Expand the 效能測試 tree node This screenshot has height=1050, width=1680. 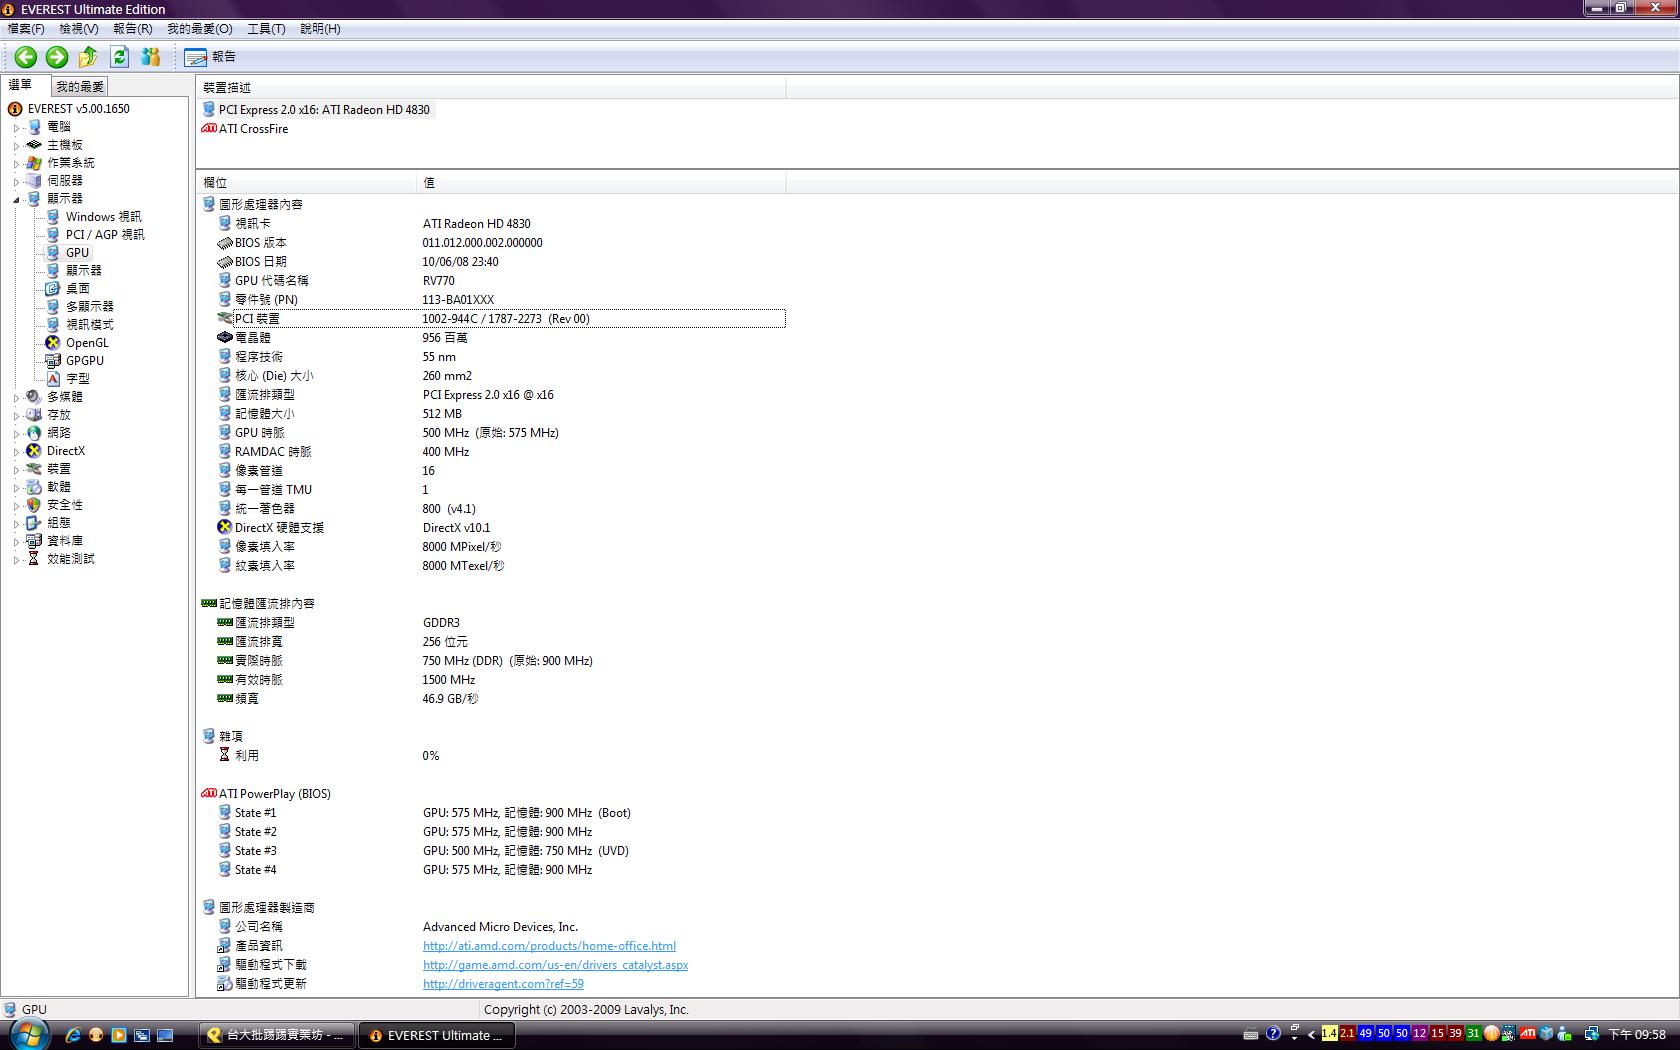click(17, 559)
